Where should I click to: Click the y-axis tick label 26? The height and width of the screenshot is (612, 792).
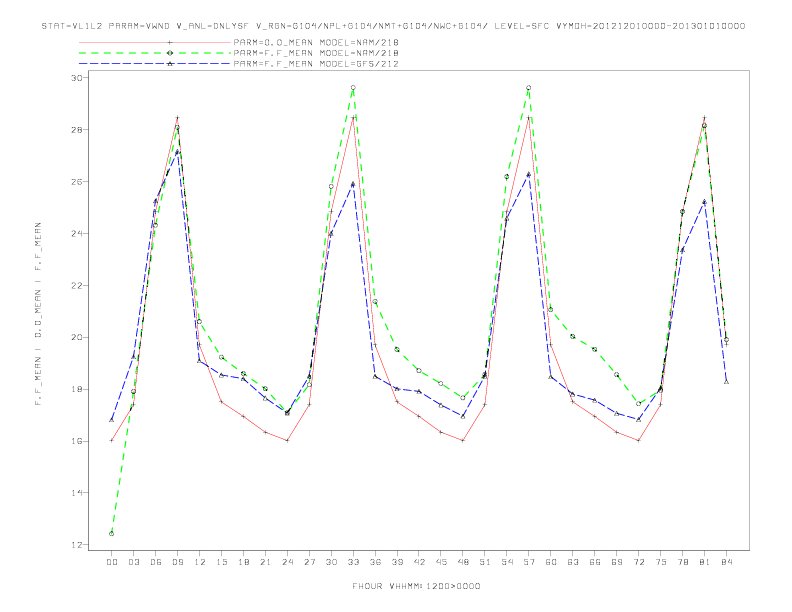tap(77, 182)
